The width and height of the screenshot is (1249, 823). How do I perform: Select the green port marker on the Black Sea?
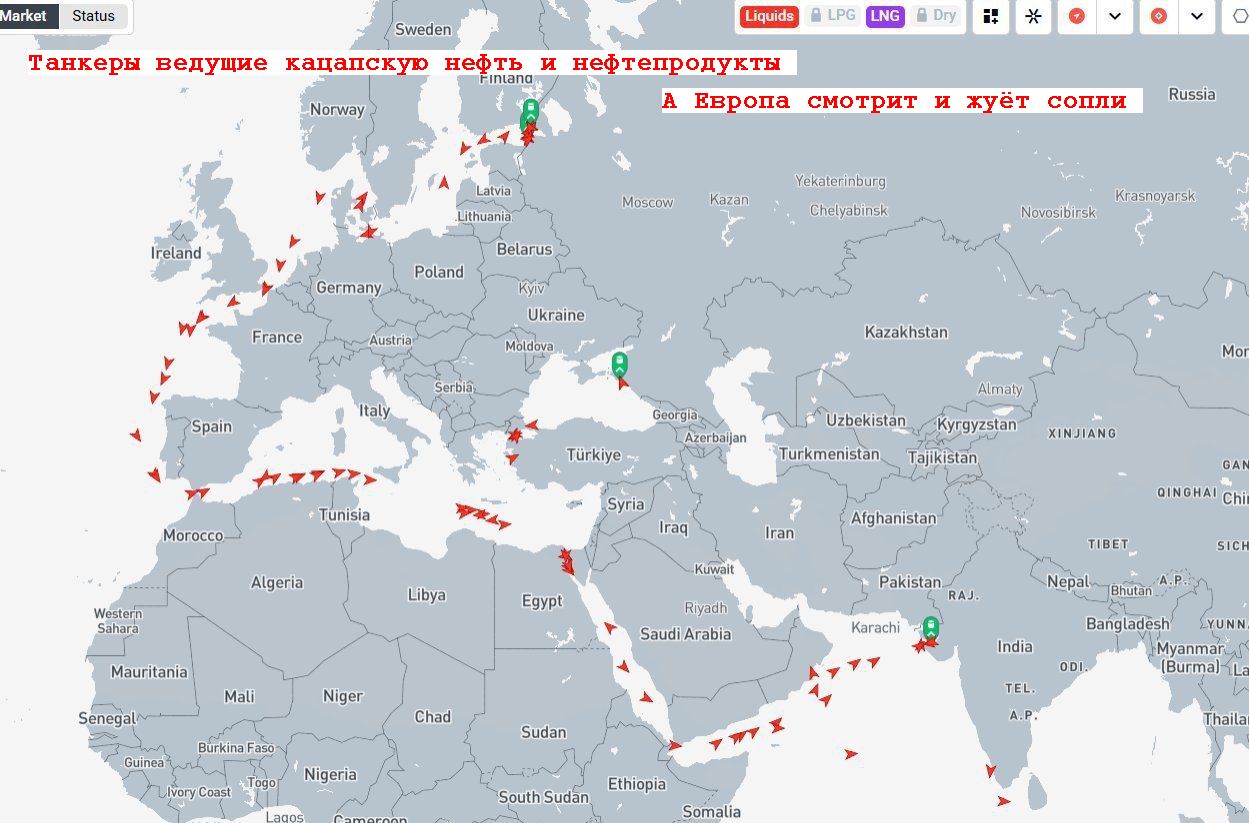[x=619, y=363]
